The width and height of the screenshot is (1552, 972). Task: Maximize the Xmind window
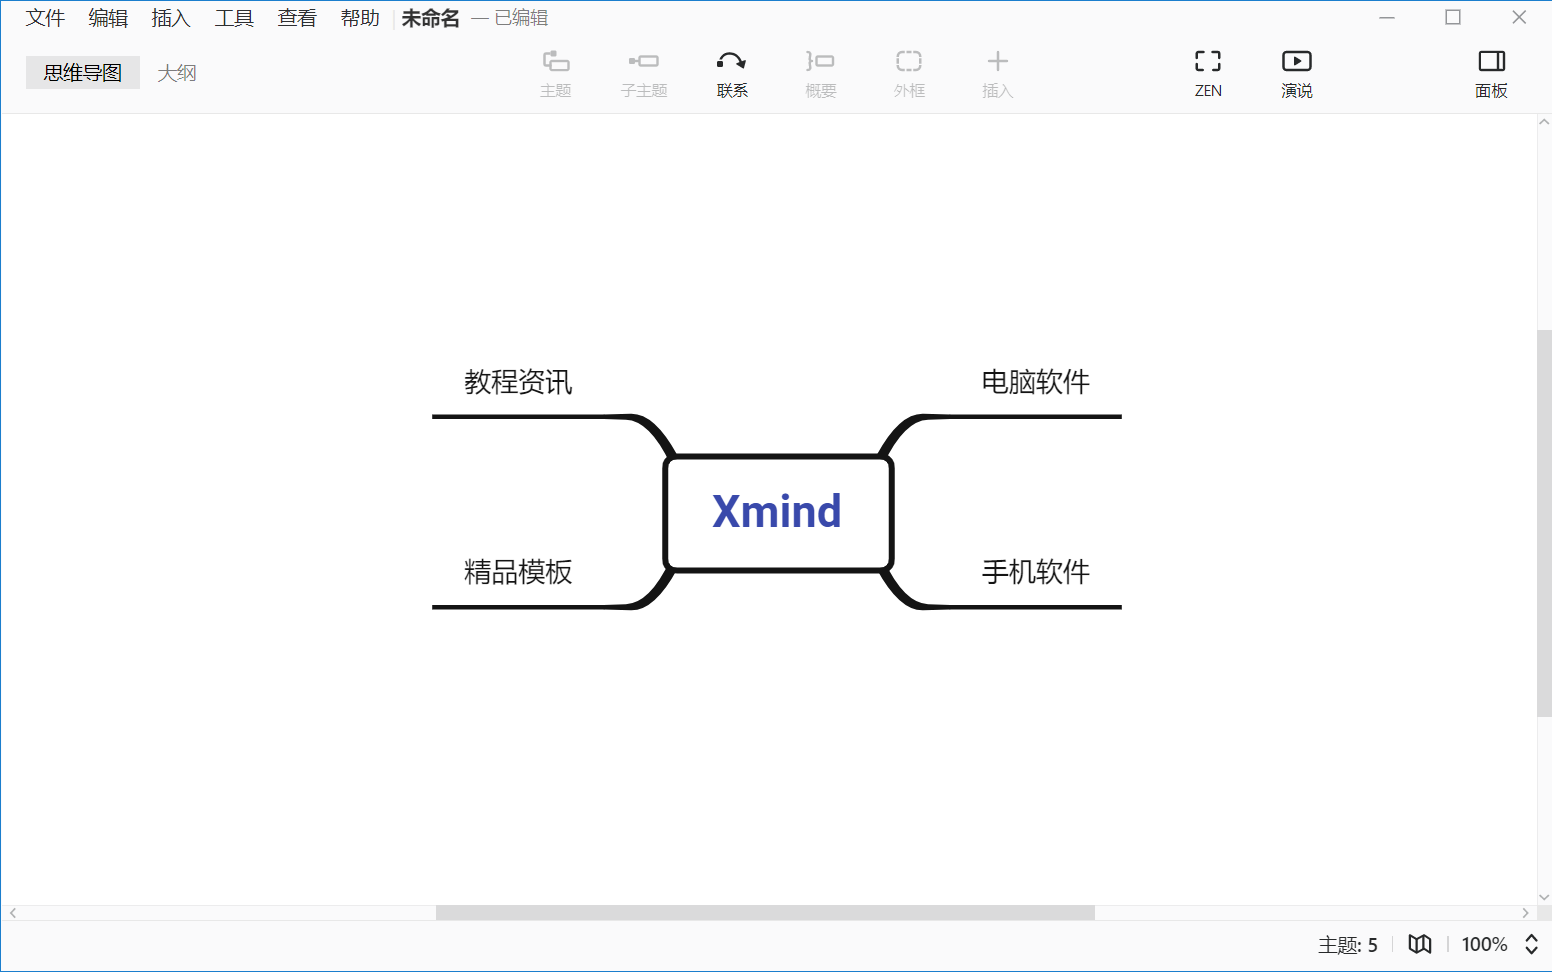pos(1453,17)
